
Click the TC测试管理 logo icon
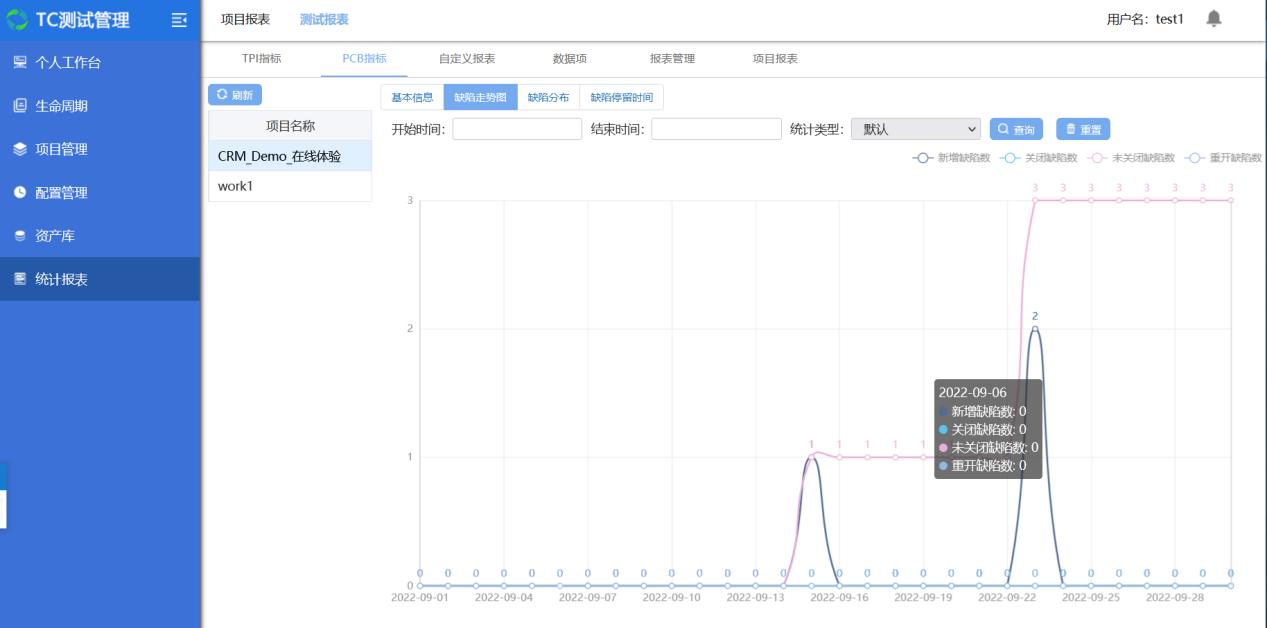coord(18,20)
